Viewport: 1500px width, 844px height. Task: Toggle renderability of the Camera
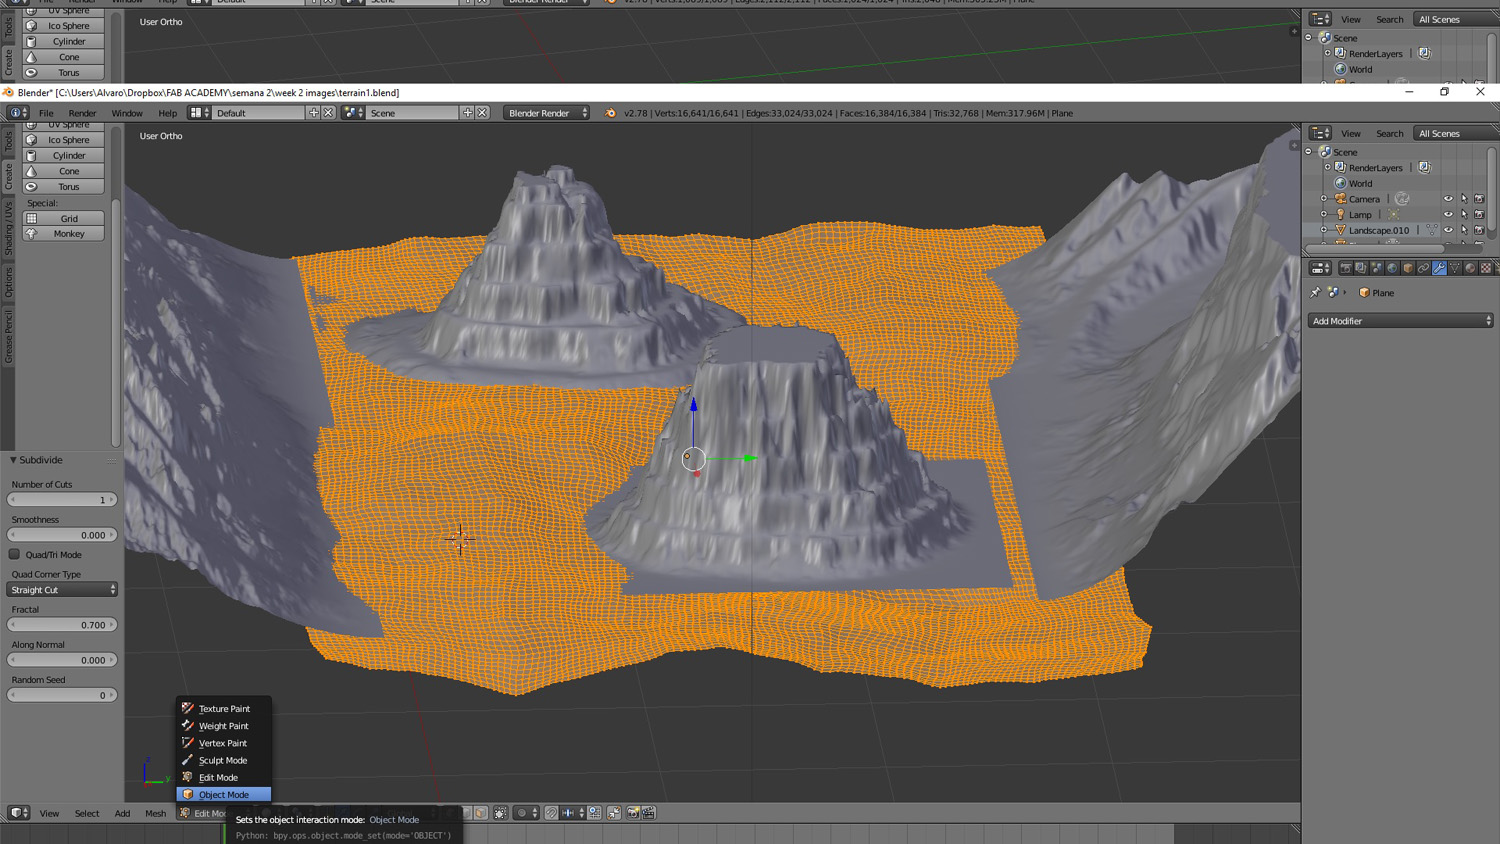coord(1480,199)
